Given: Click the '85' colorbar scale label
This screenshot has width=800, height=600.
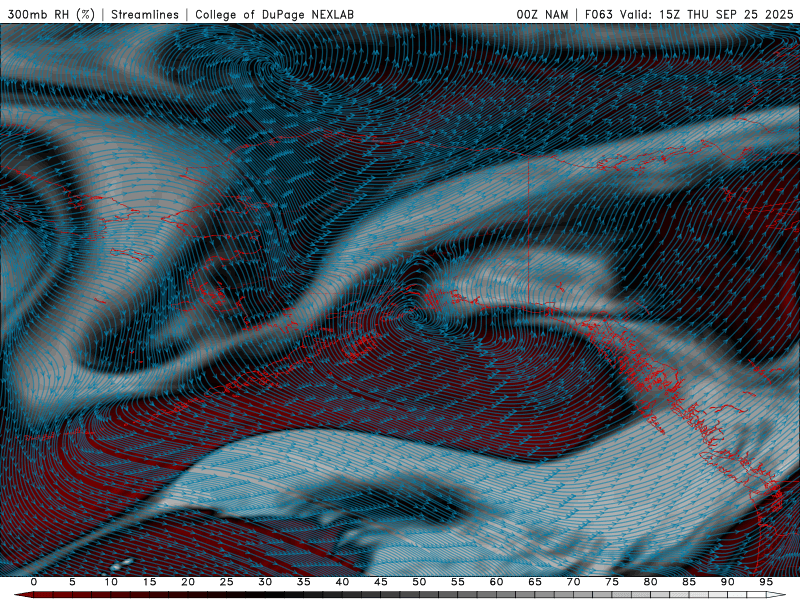Looking at the screenshot, I should click(x=689, y=582).
